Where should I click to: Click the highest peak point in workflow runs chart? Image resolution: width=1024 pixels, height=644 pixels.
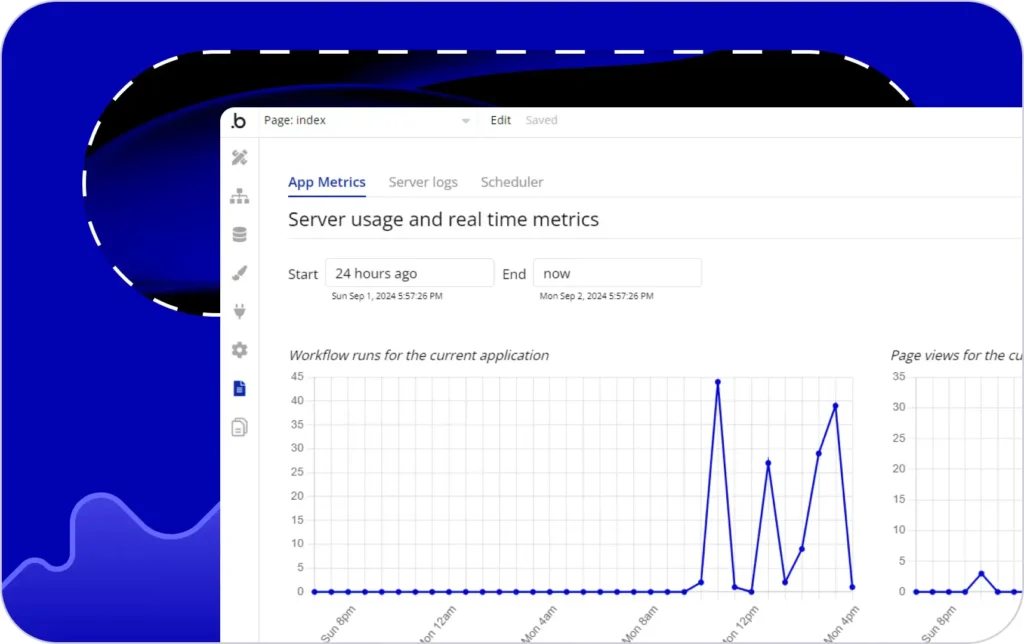718,382
